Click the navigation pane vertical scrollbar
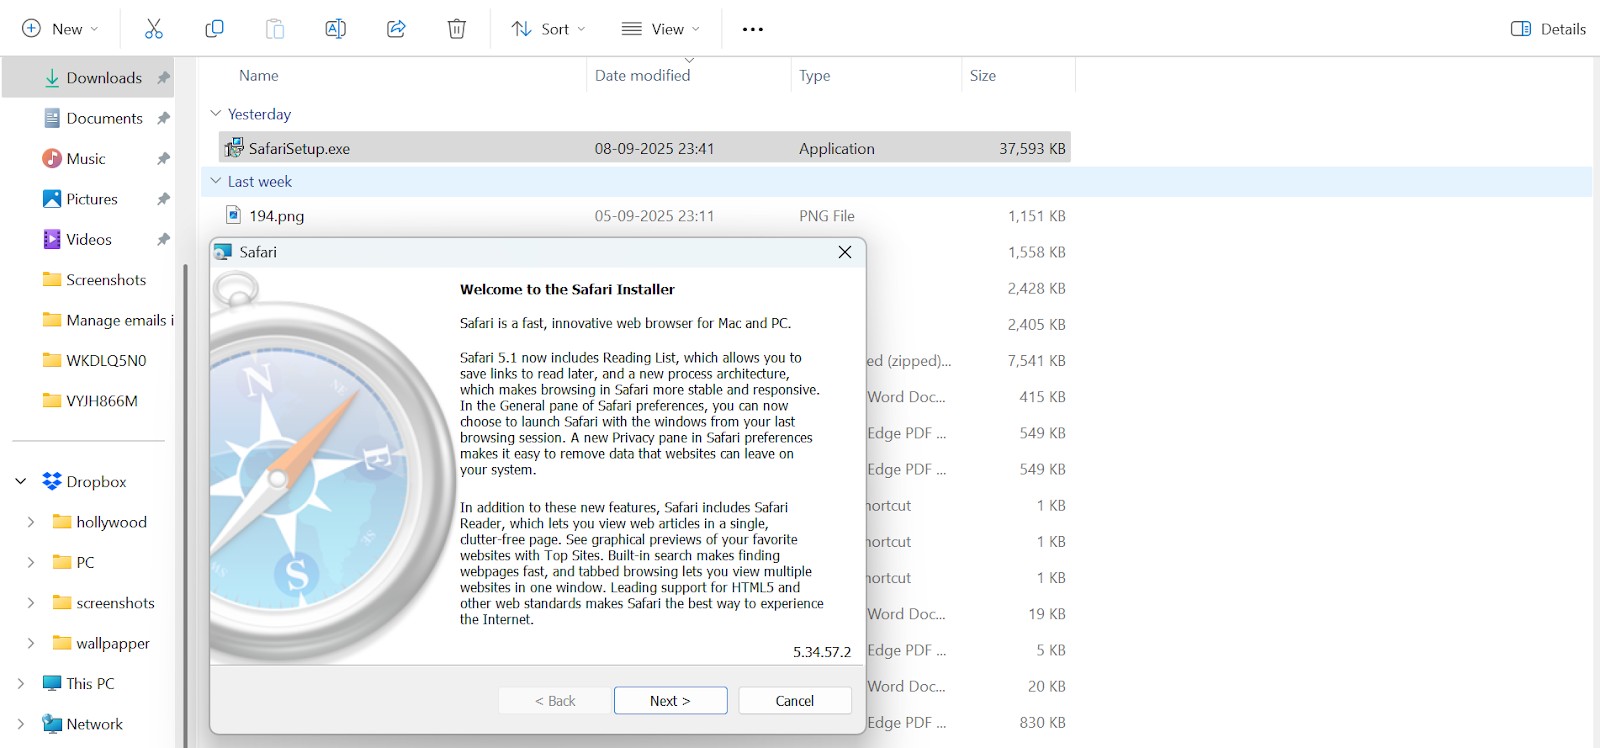Viewport: 1600px width, 748px height. tap(185, 505)
